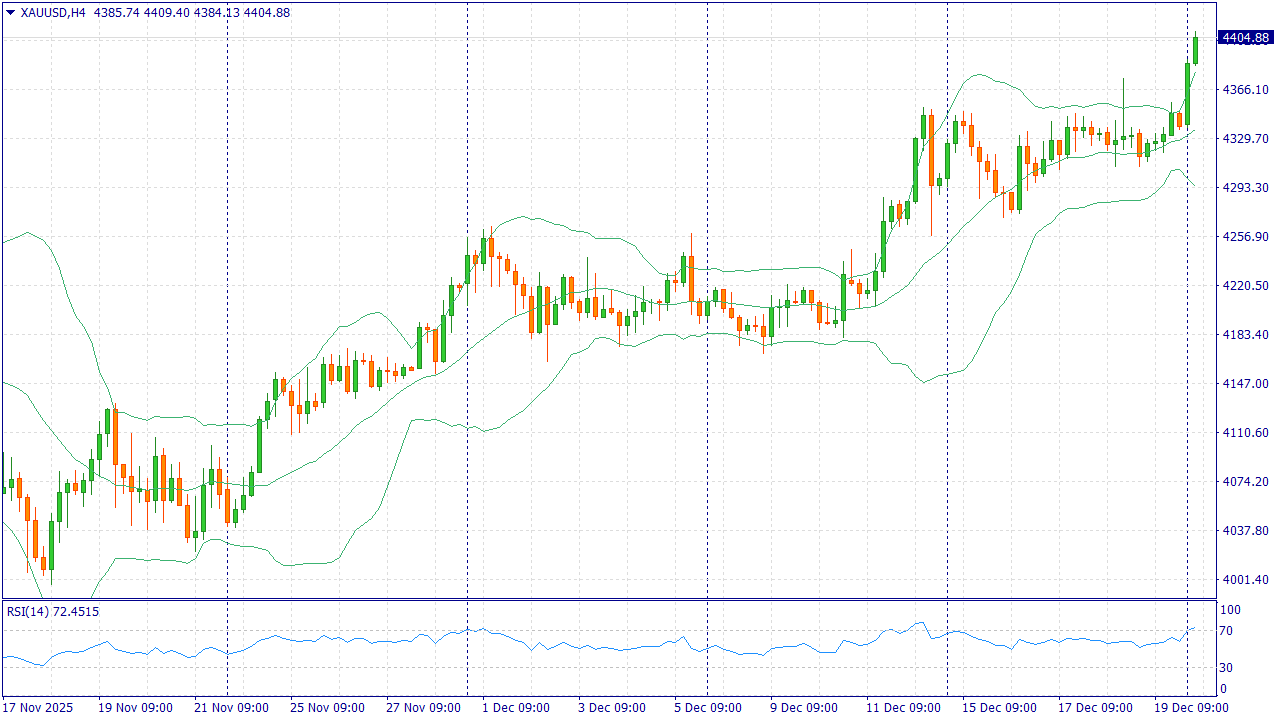
Task: Click the highlighted 4404.88 current price label
Action: (x=1245, y=38)
